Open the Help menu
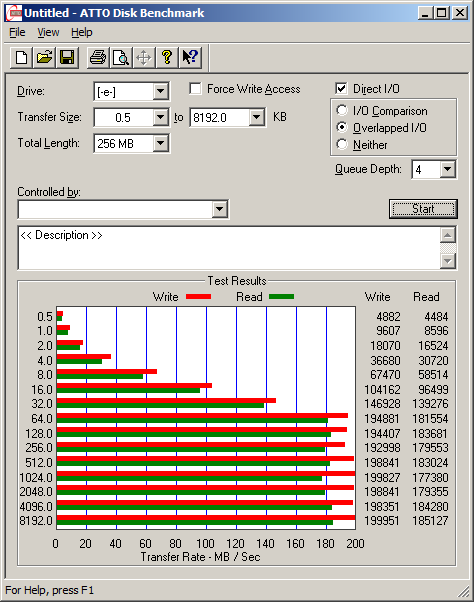 tap(82, 33)
